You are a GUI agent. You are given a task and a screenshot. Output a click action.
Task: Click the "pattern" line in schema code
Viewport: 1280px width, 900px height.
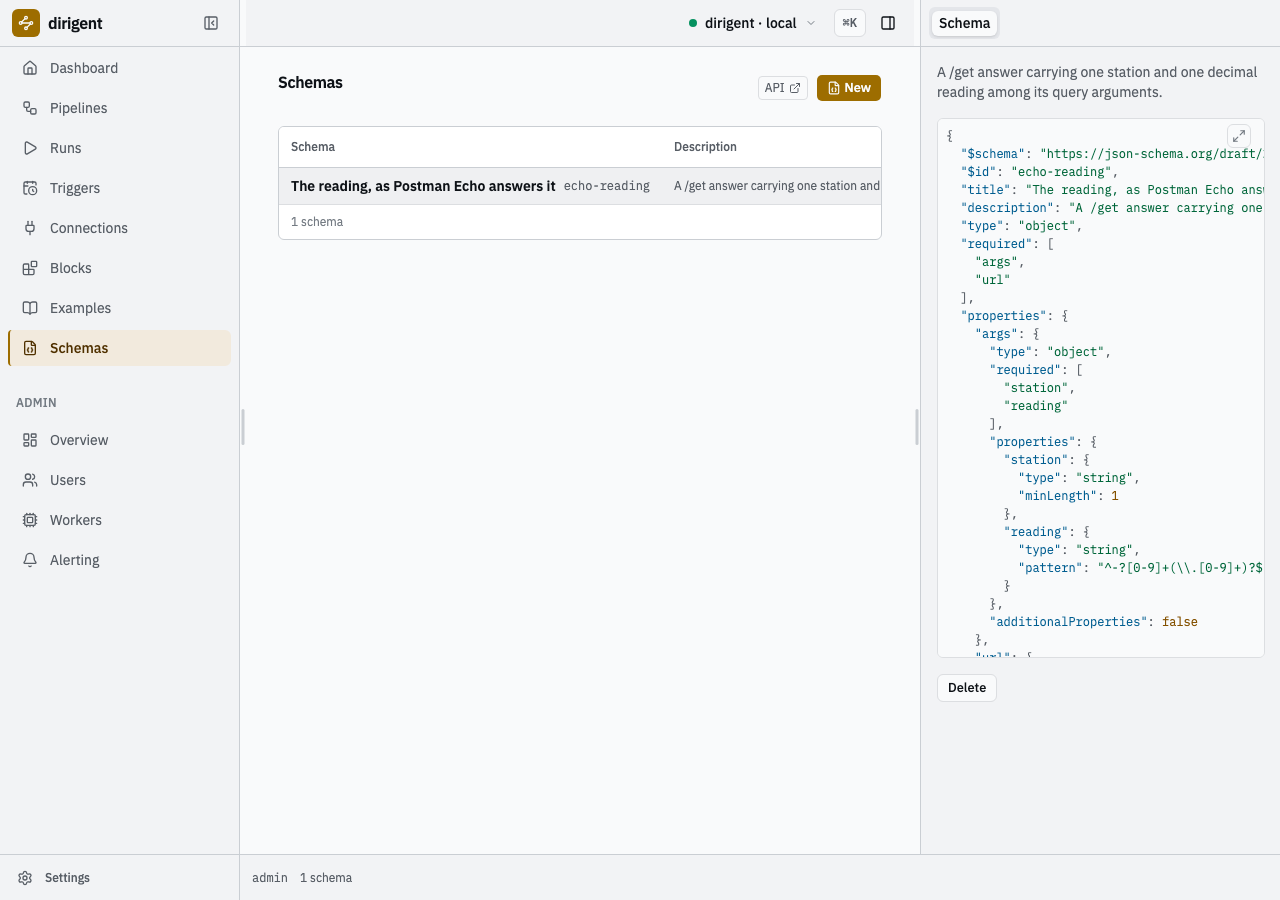tap(1141, 568)
